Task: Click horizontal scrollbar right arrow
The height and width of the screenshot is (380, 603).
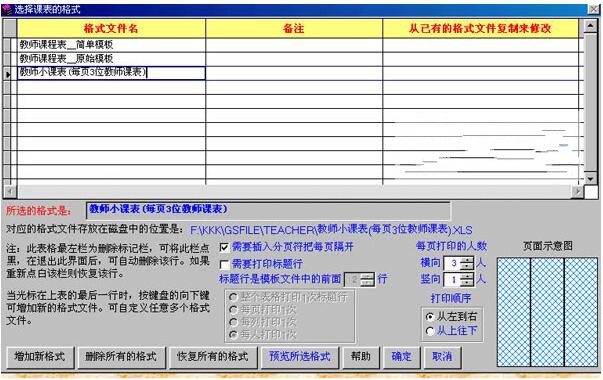Action: [x=577, y=191]
